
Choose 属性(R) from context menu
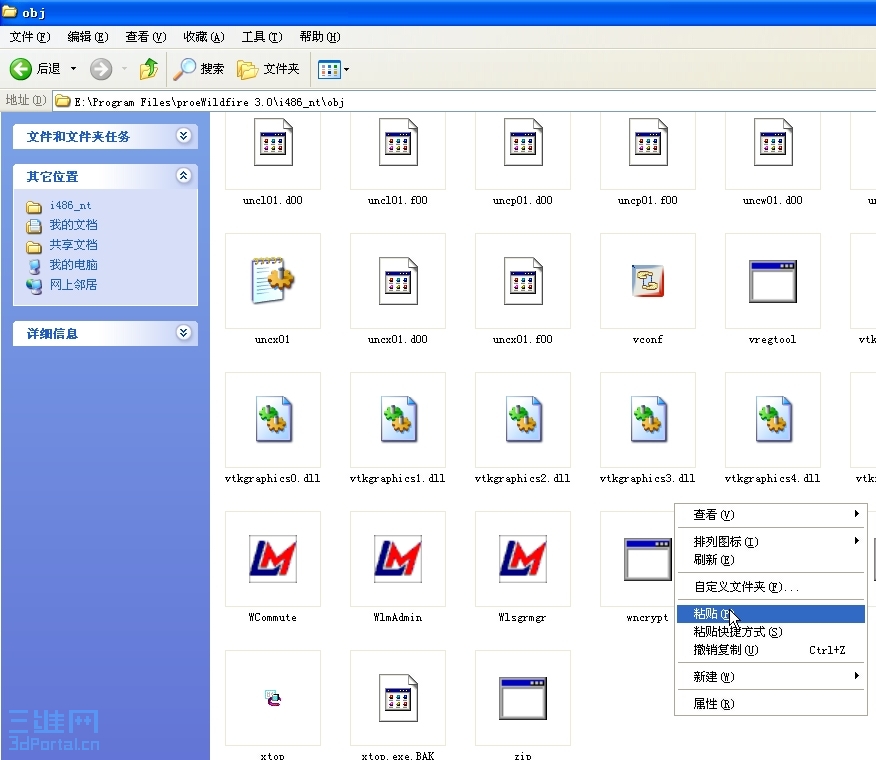[x=771, y=704]
